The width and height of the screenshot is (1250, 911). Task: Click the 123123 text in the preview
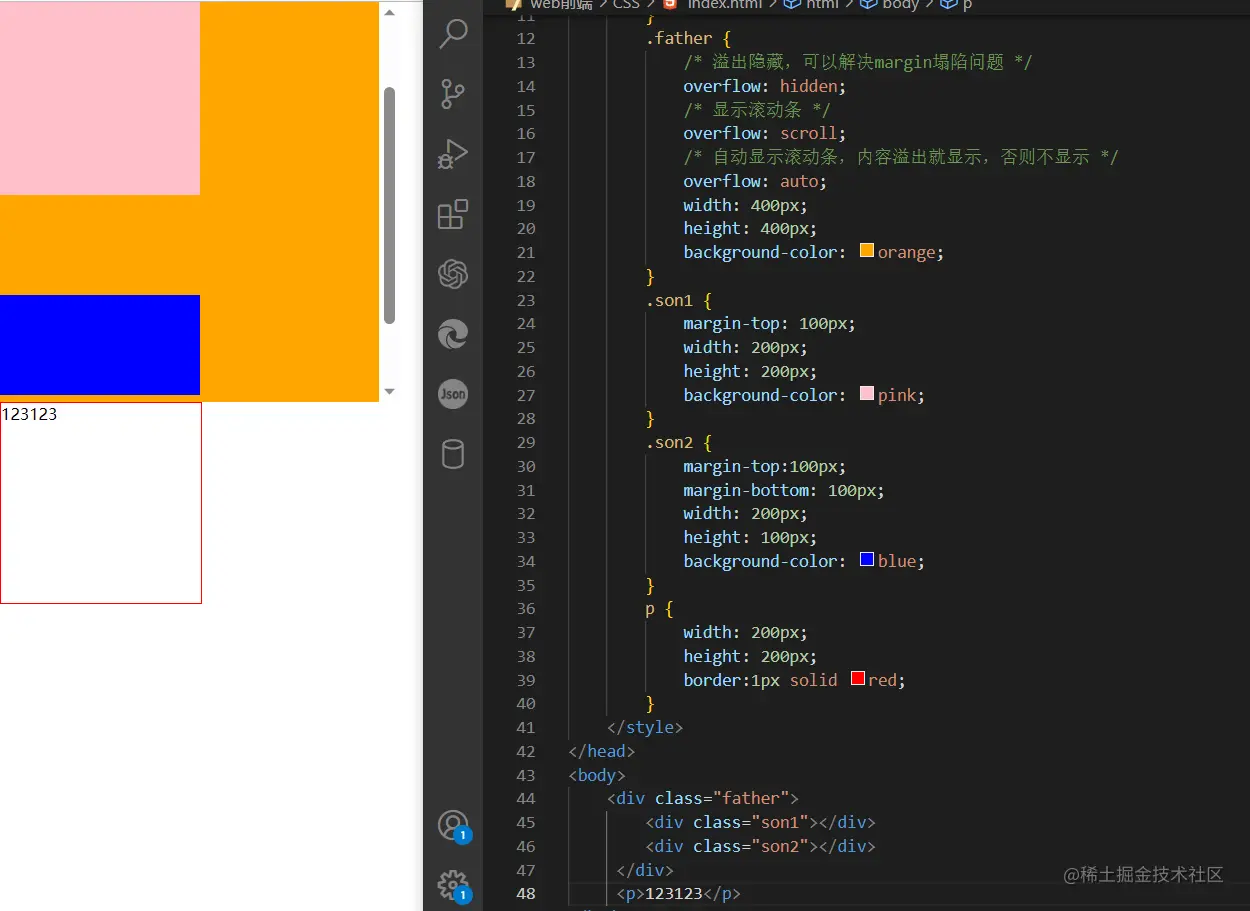30,414
